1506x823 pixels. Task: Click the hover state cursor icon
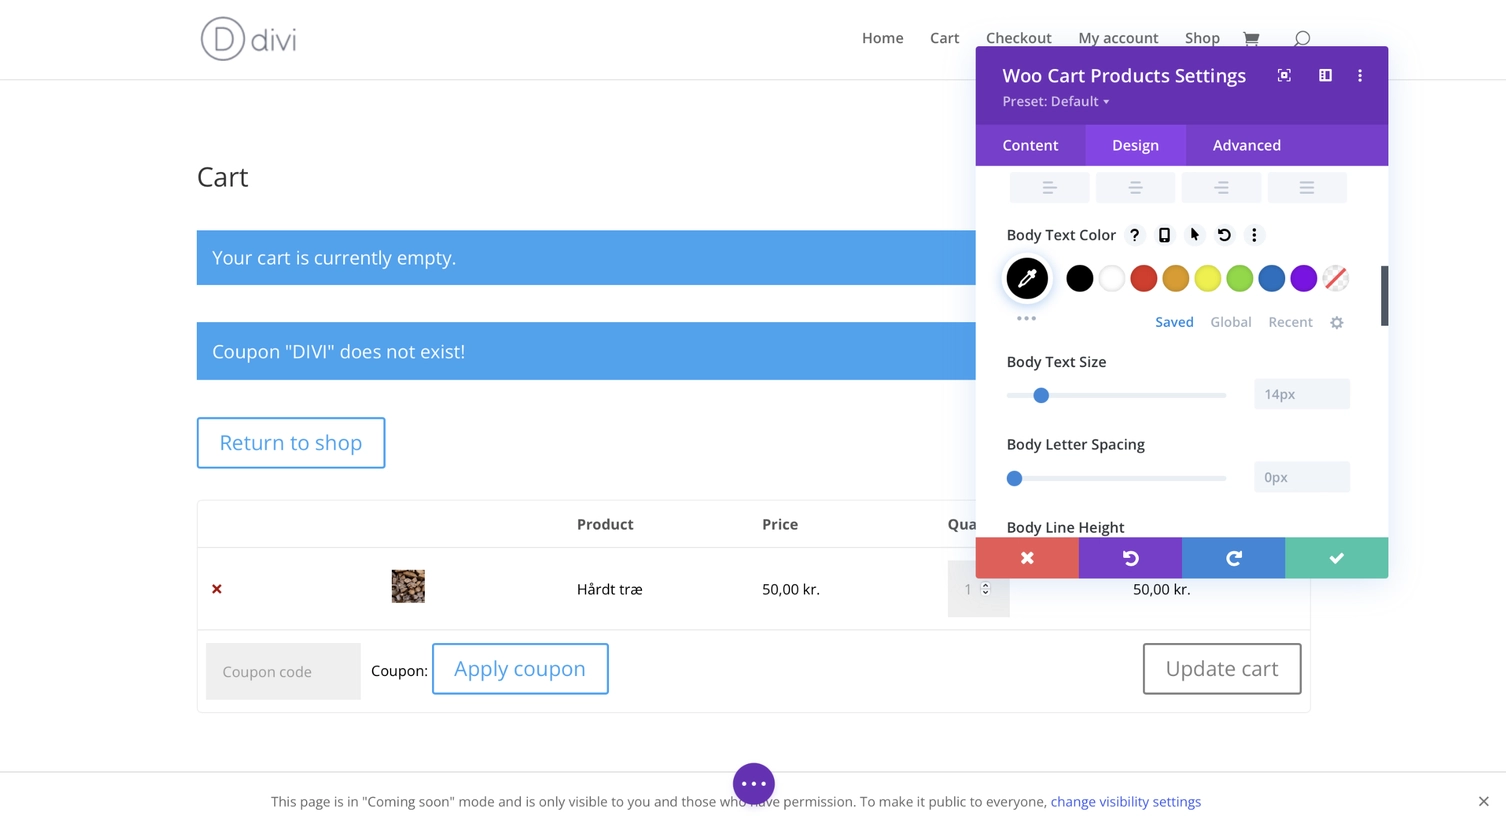tap(1194, 235)
